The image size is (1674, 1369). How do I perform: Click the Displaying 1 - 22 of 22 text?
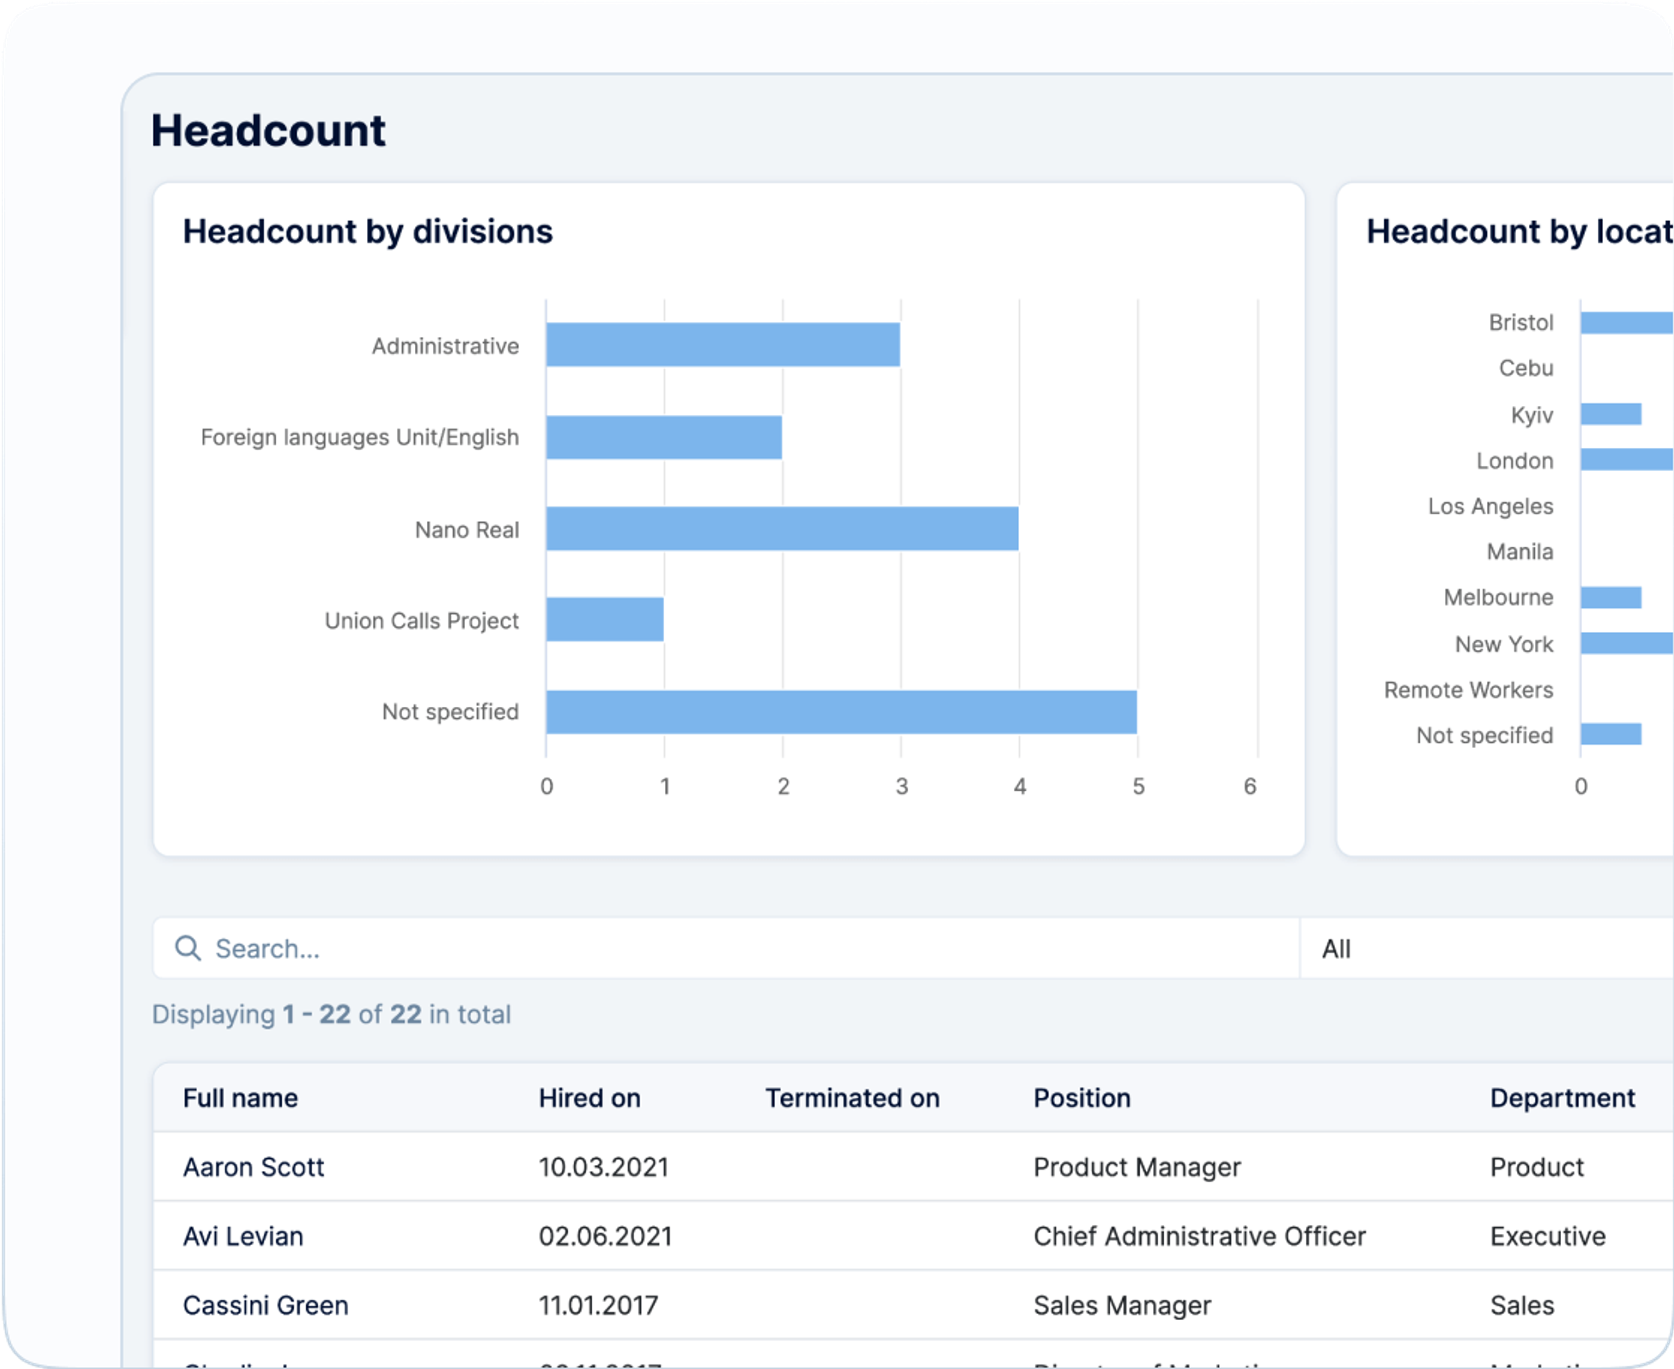click(331, 1014)
